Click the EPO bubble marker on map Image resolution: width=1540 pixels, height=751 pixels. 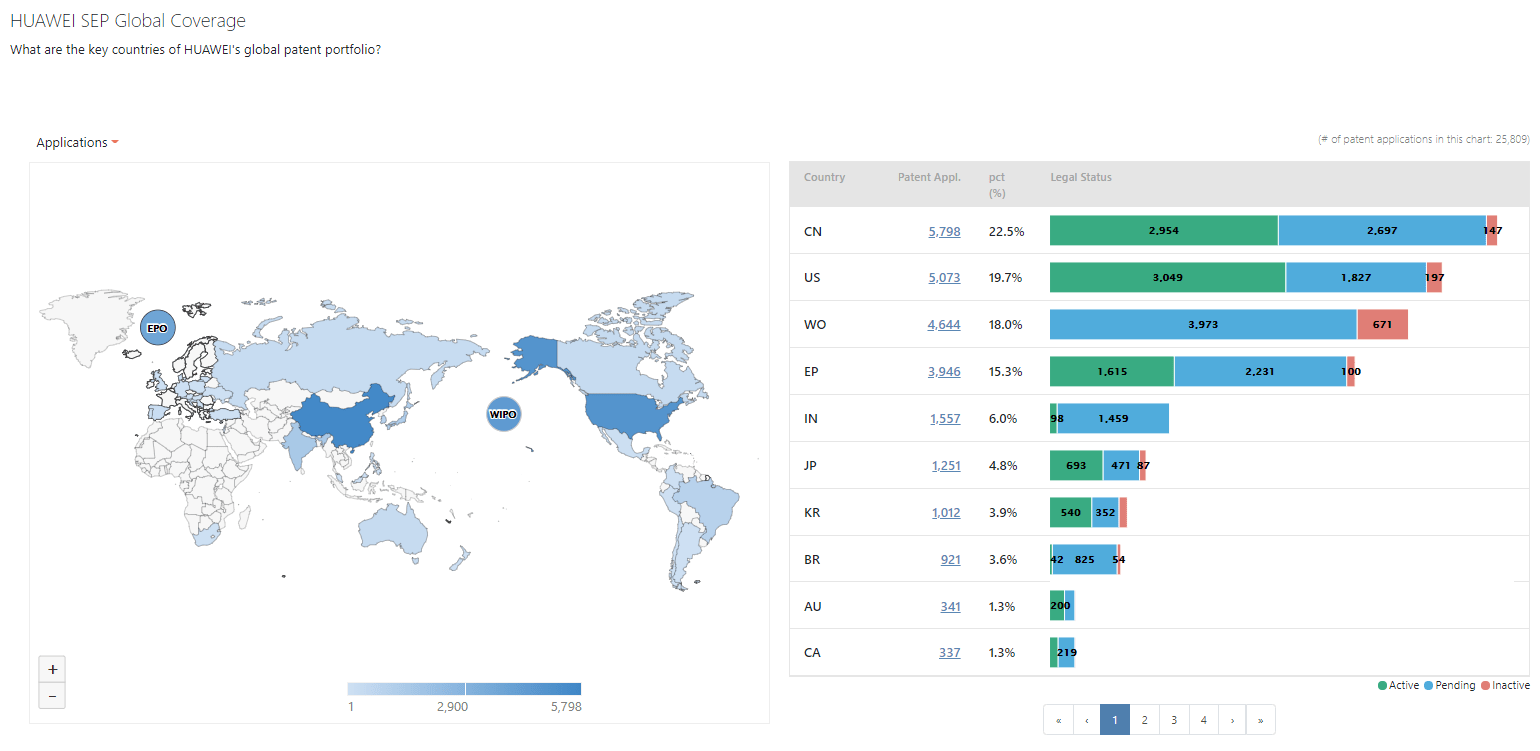point(157,328)
